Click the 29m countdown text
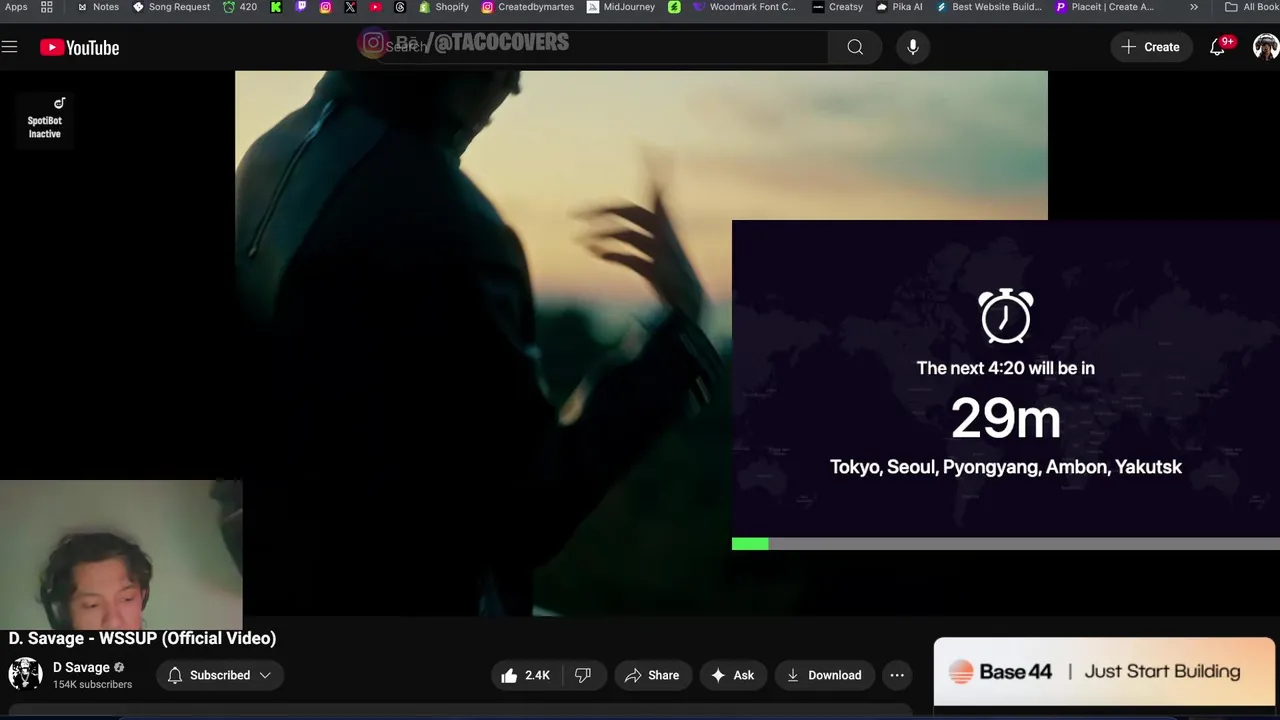Screen dimensions: 1280x720 [x=1005, y=418]
